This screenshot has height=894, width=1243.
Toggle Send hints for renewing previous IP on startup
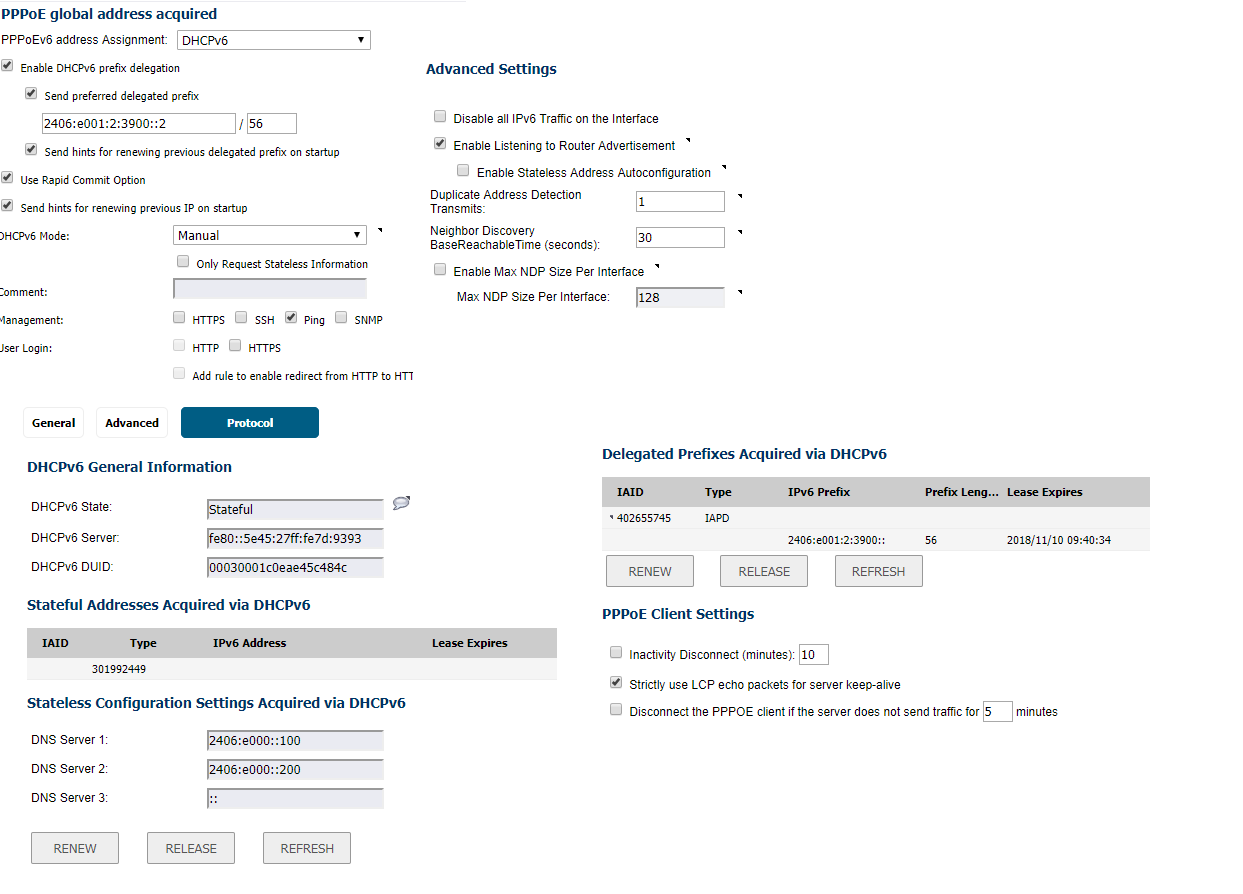tap(7, 207)
